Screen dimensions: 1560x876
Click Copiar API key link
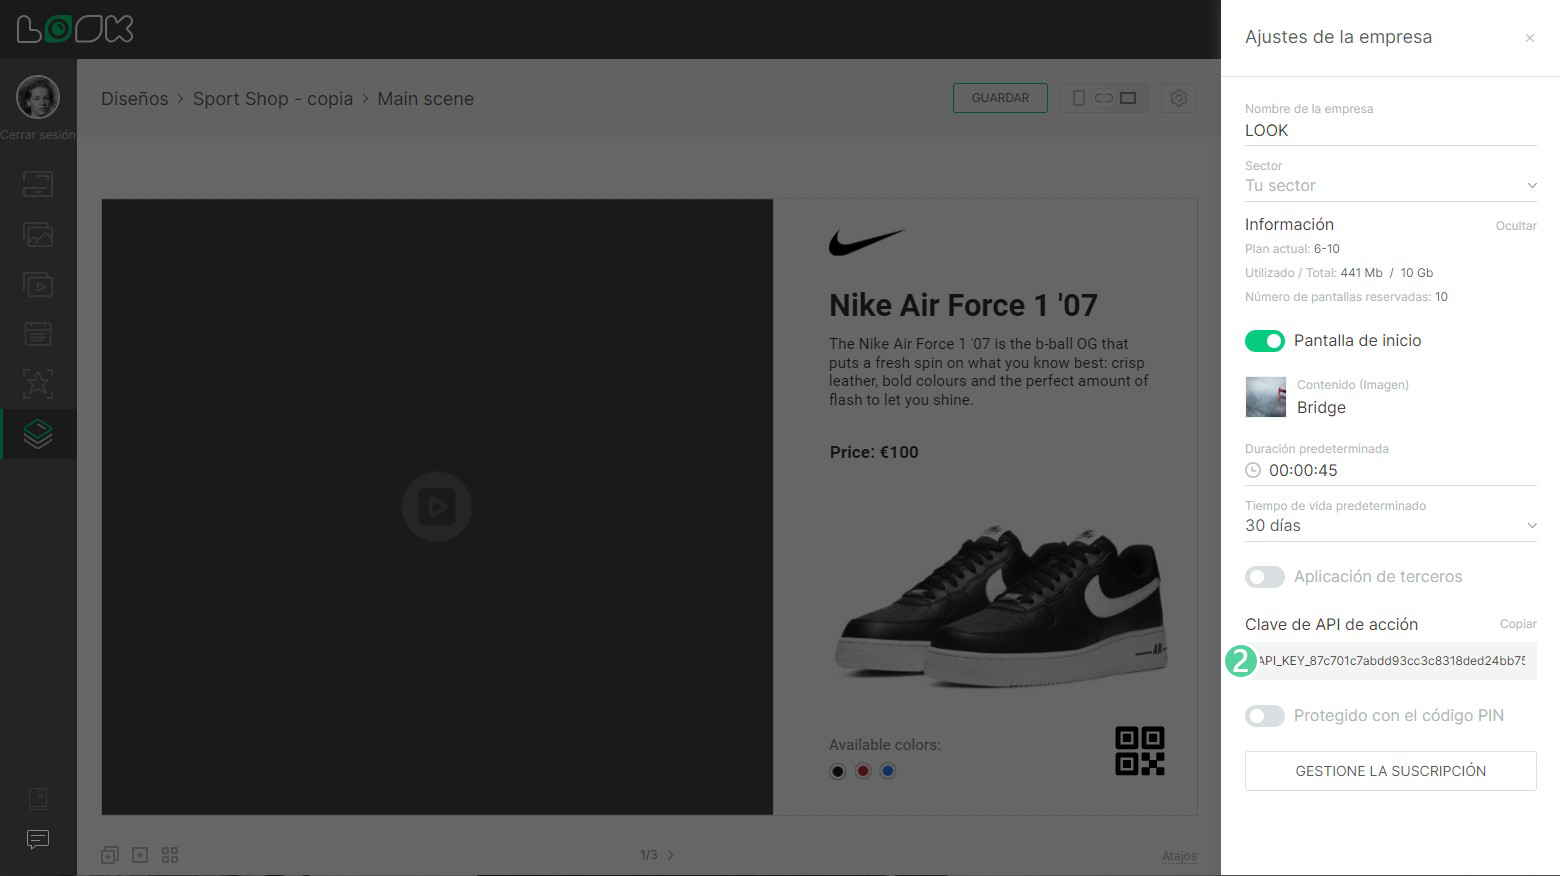coord(1518,624)
